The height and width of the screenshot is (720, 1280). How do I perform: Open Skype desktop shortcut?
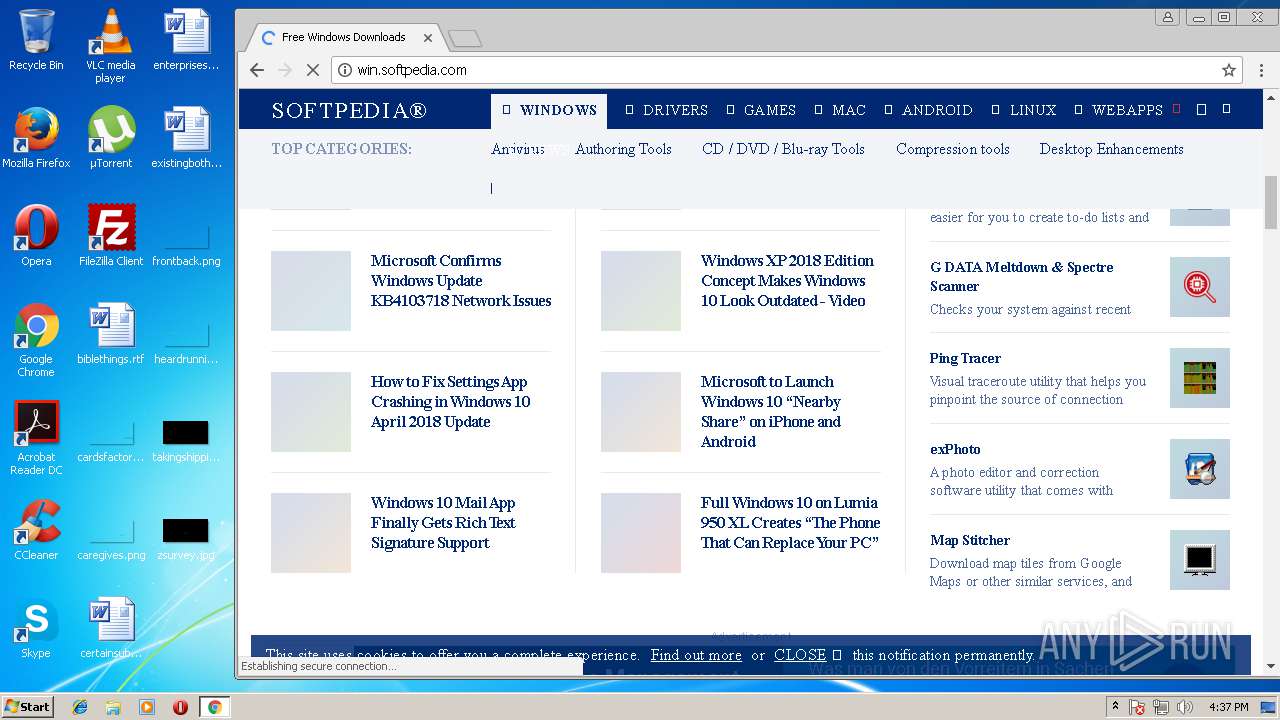(36, 628)
